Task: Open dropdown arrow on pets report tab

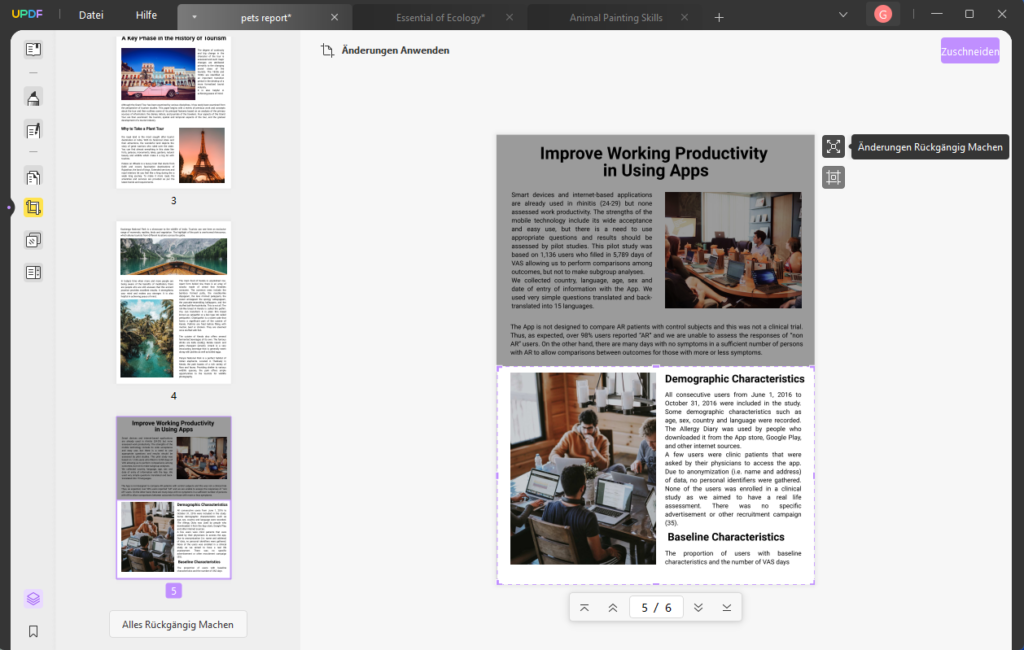Action: click(194, 18)
